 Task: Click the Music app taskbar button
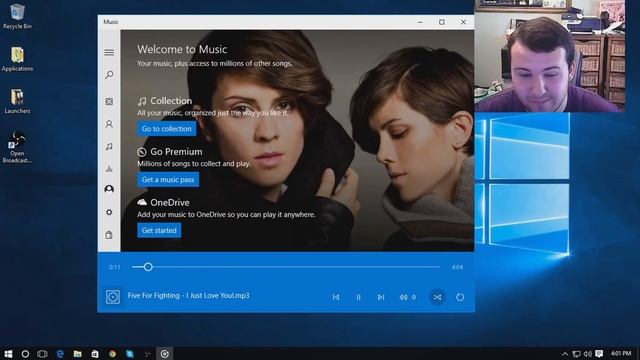[x=165, y=354]
